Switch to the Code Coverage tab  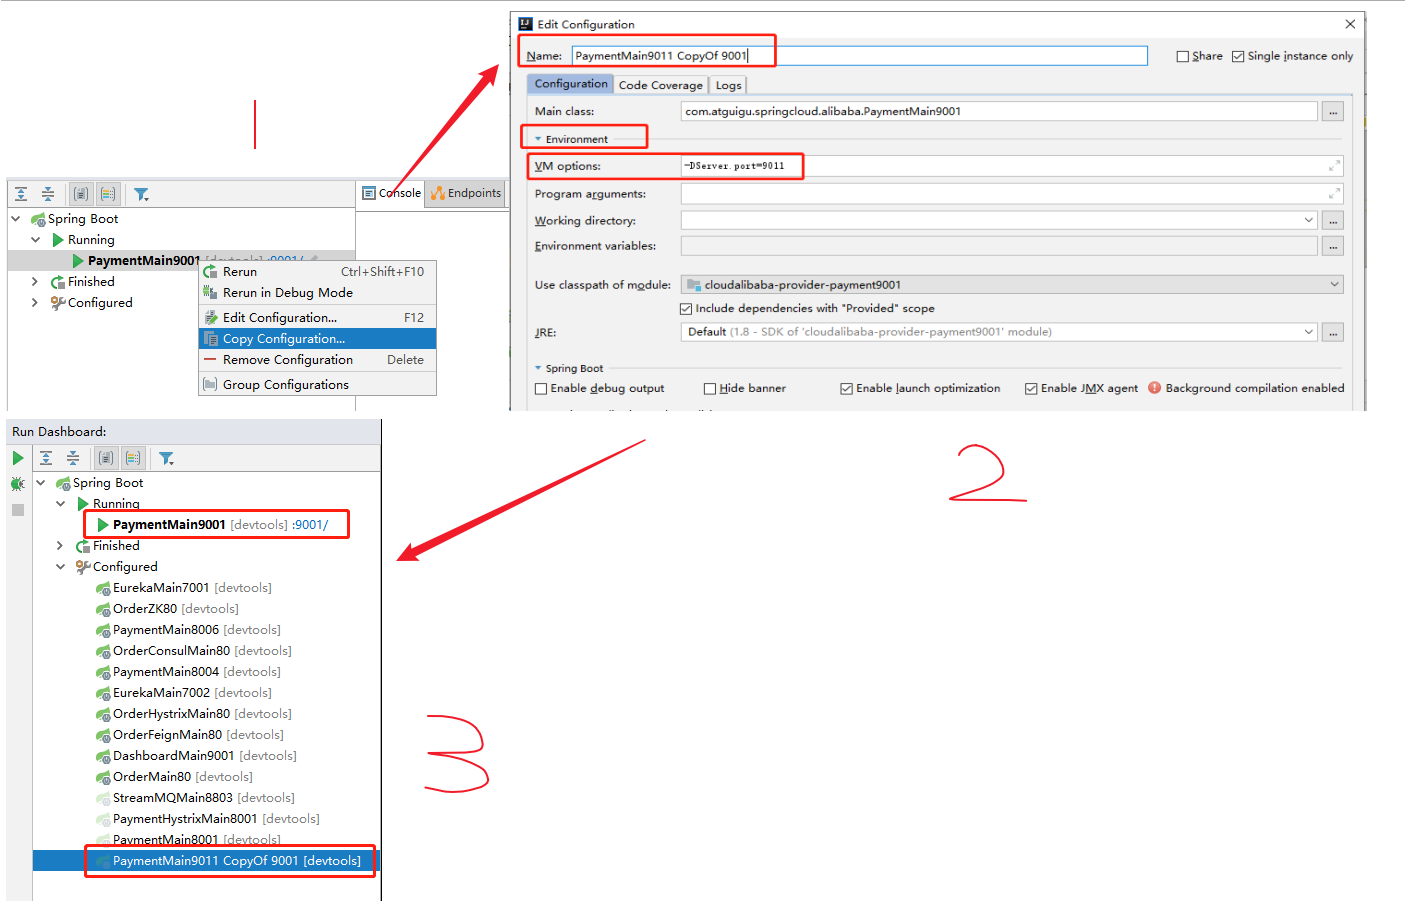660,85
